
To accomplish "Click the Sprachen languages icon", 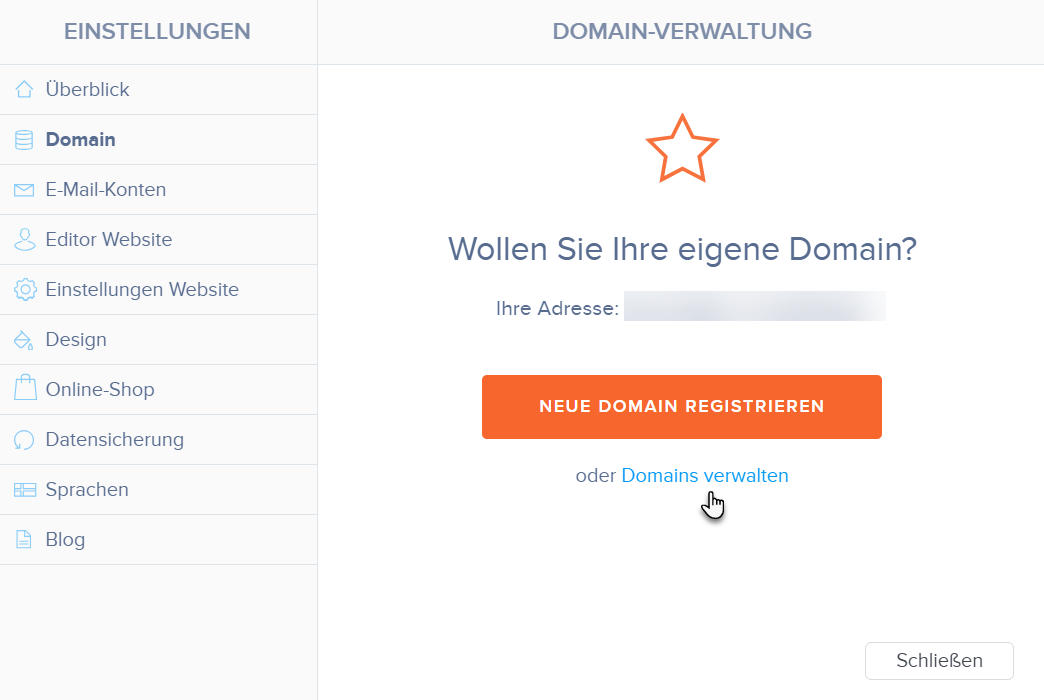I will click(x=25, y=490).
